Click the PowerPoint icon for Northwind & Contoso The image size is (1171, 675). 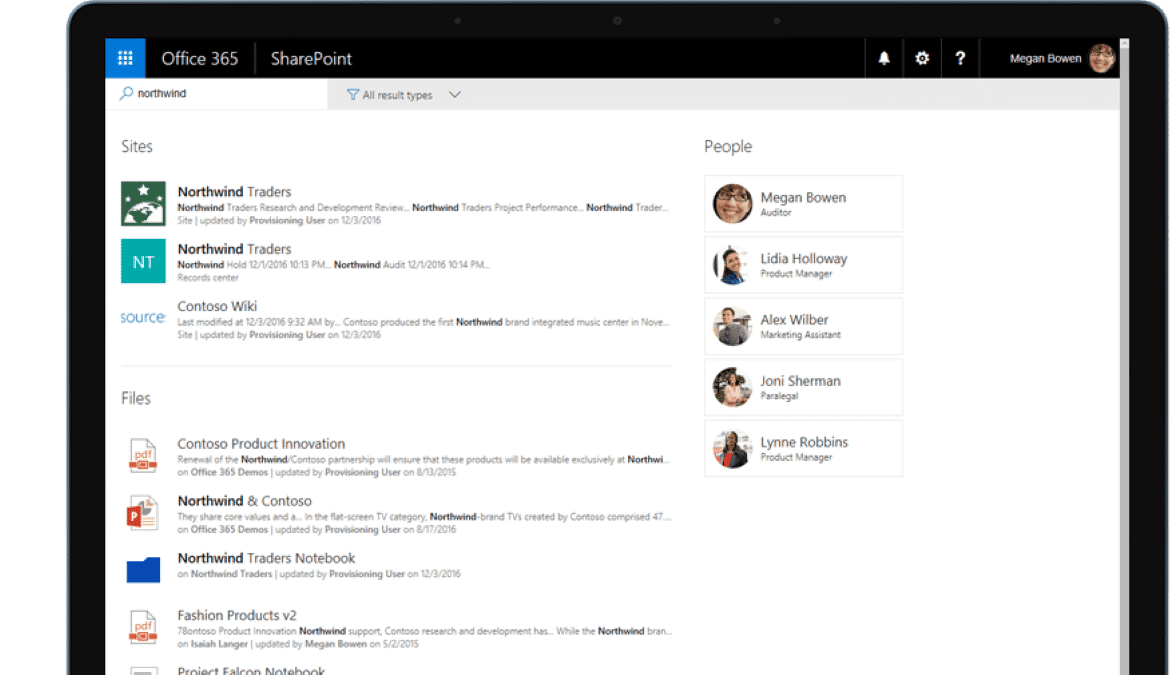tap(142, 513)
